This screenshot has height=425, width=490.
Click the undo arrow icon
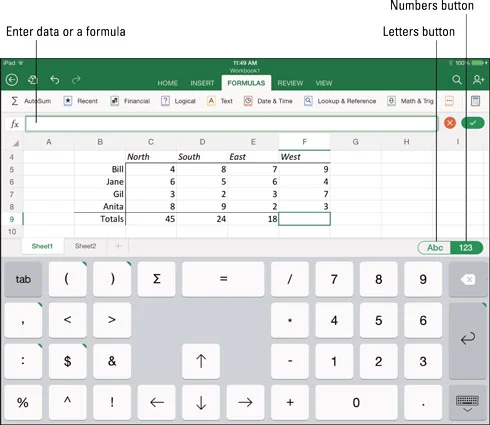[x=55, y=80]
